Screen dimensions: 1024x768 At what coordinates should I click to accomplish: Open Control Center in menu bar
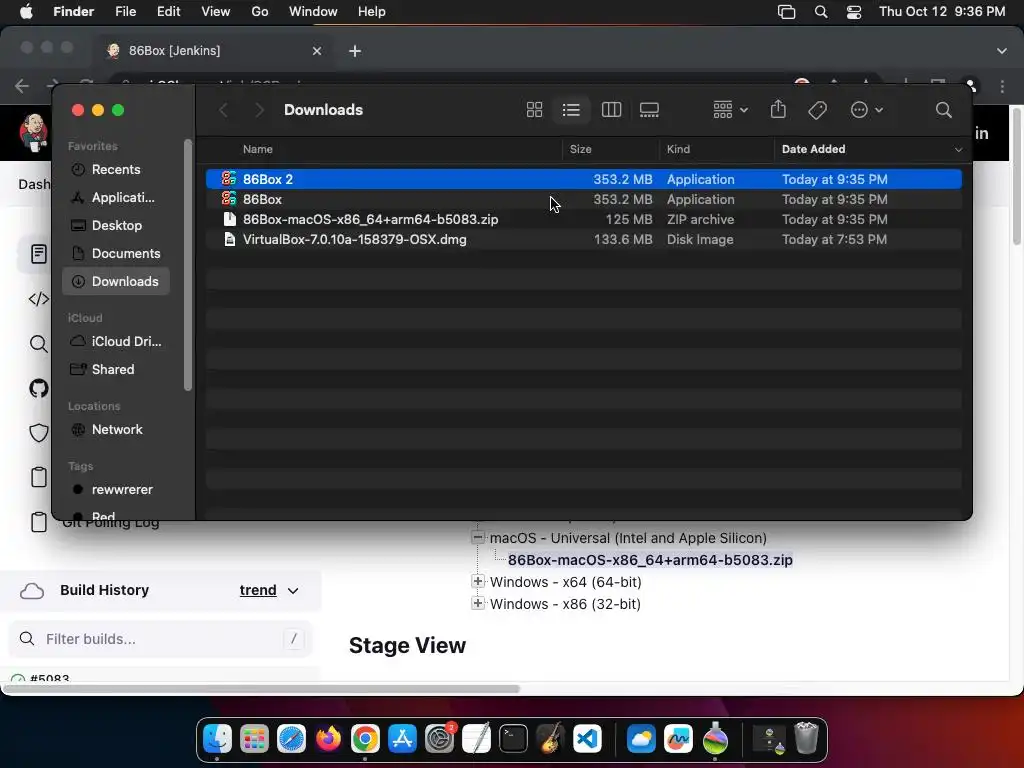pos(854,12)
